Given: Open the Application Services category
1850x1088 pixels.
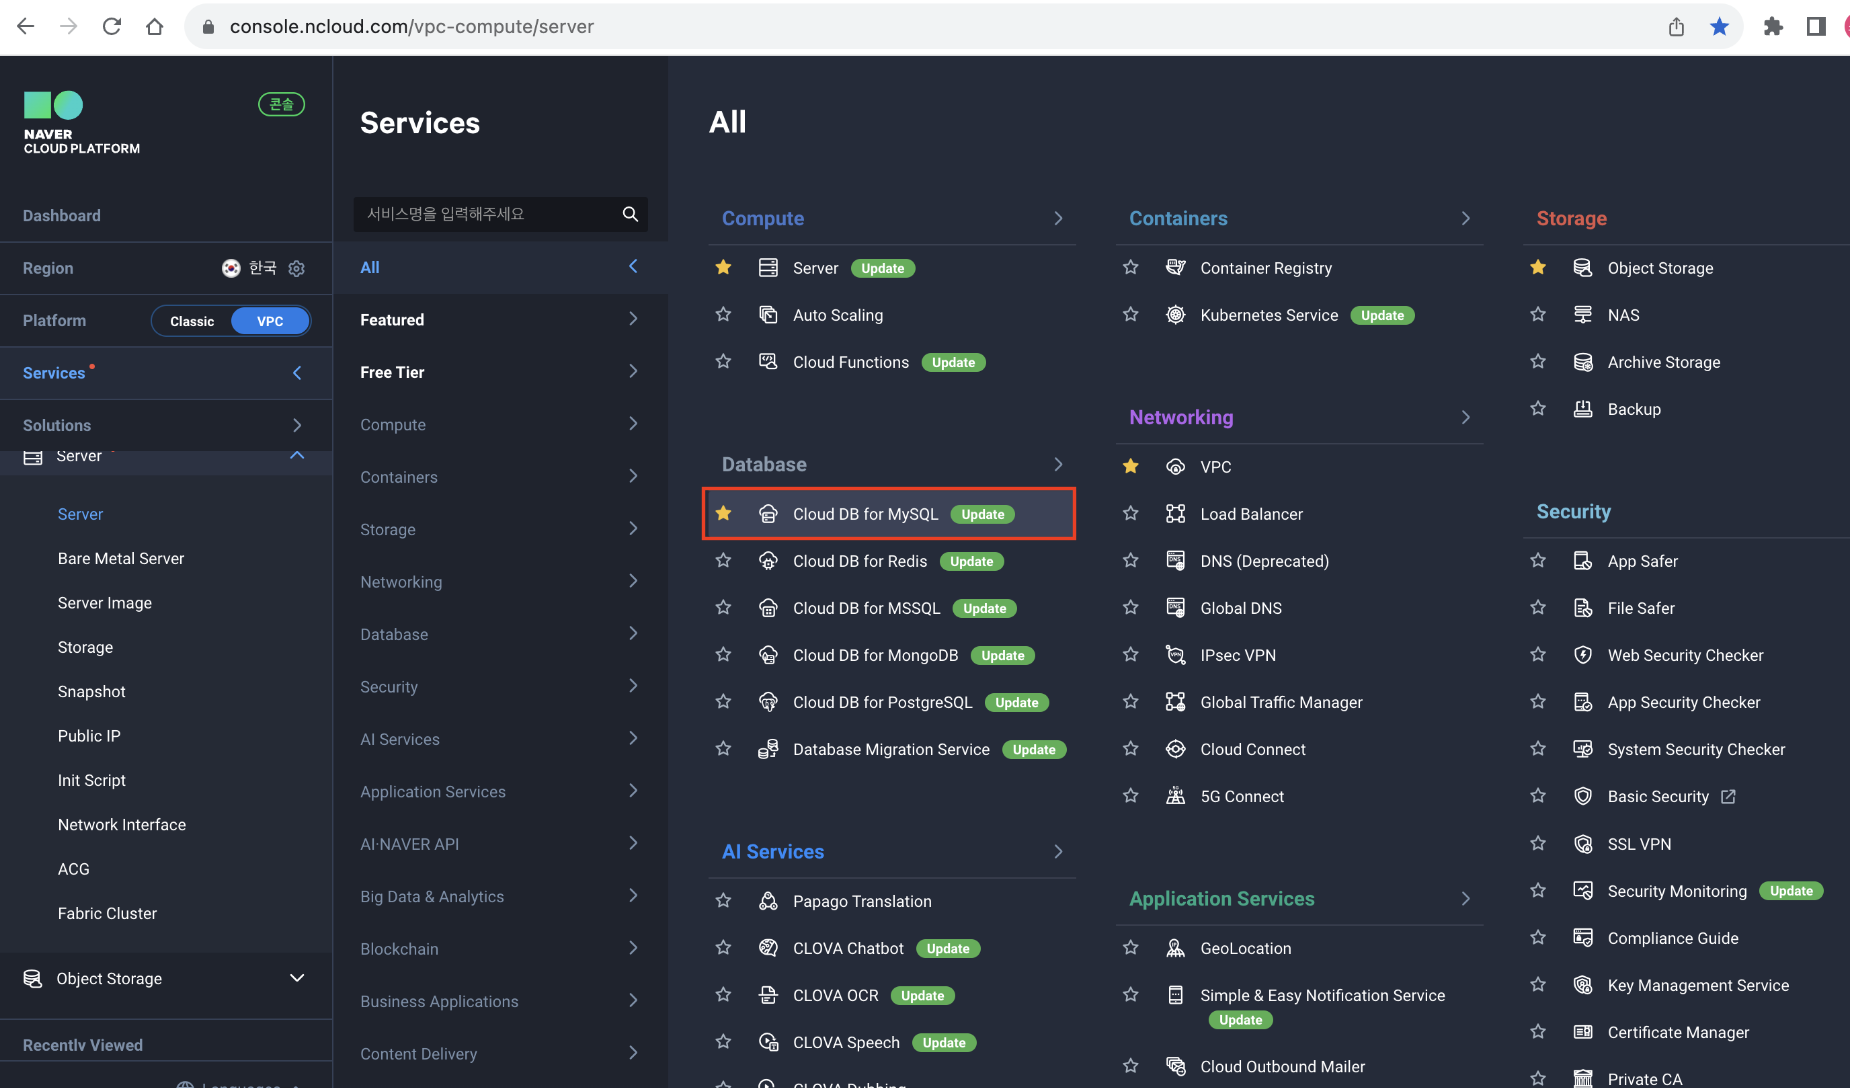Looking at the screenshot, I should coord(500,792).
